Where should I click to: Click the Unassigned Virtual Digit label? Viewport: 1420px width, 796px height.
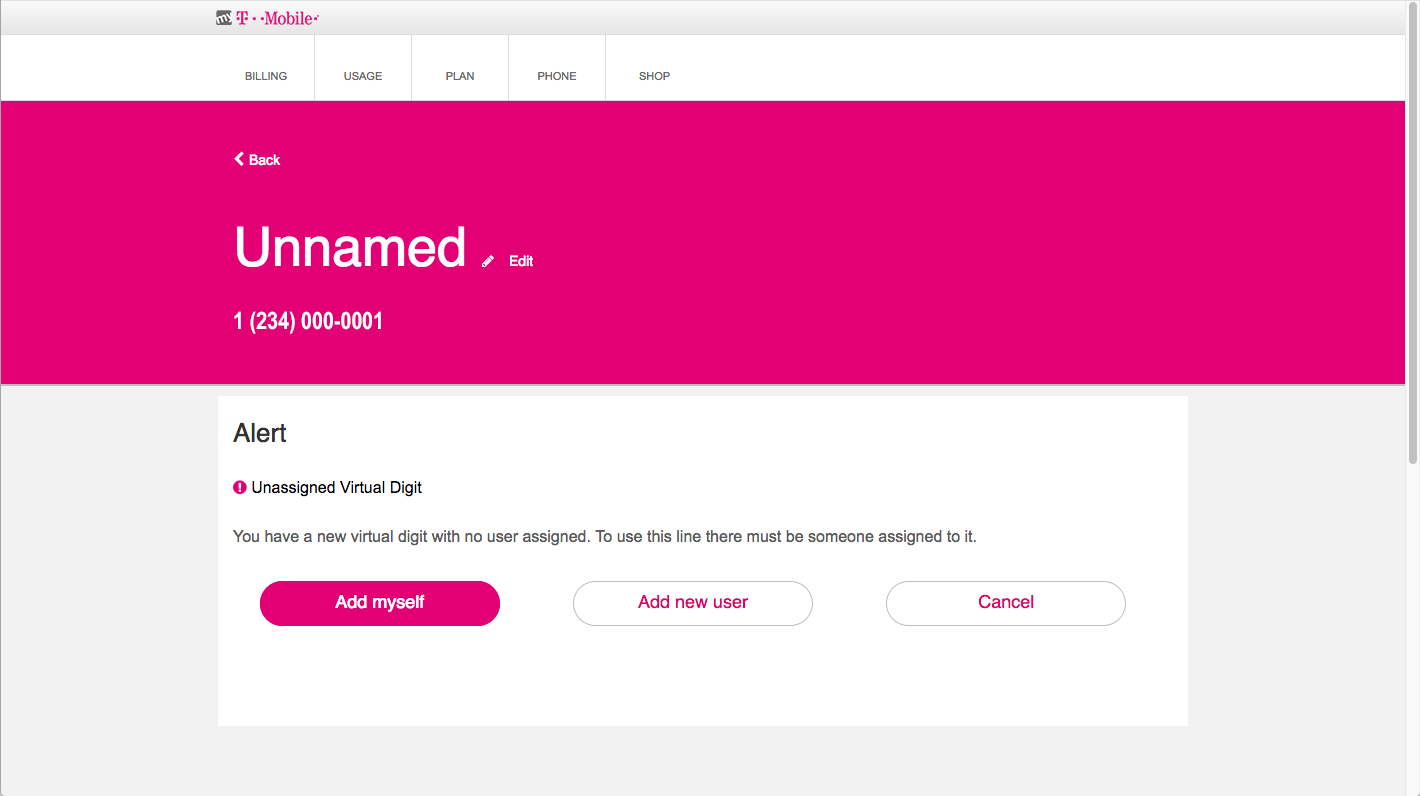pyautogui.click(x=337, y=488)
